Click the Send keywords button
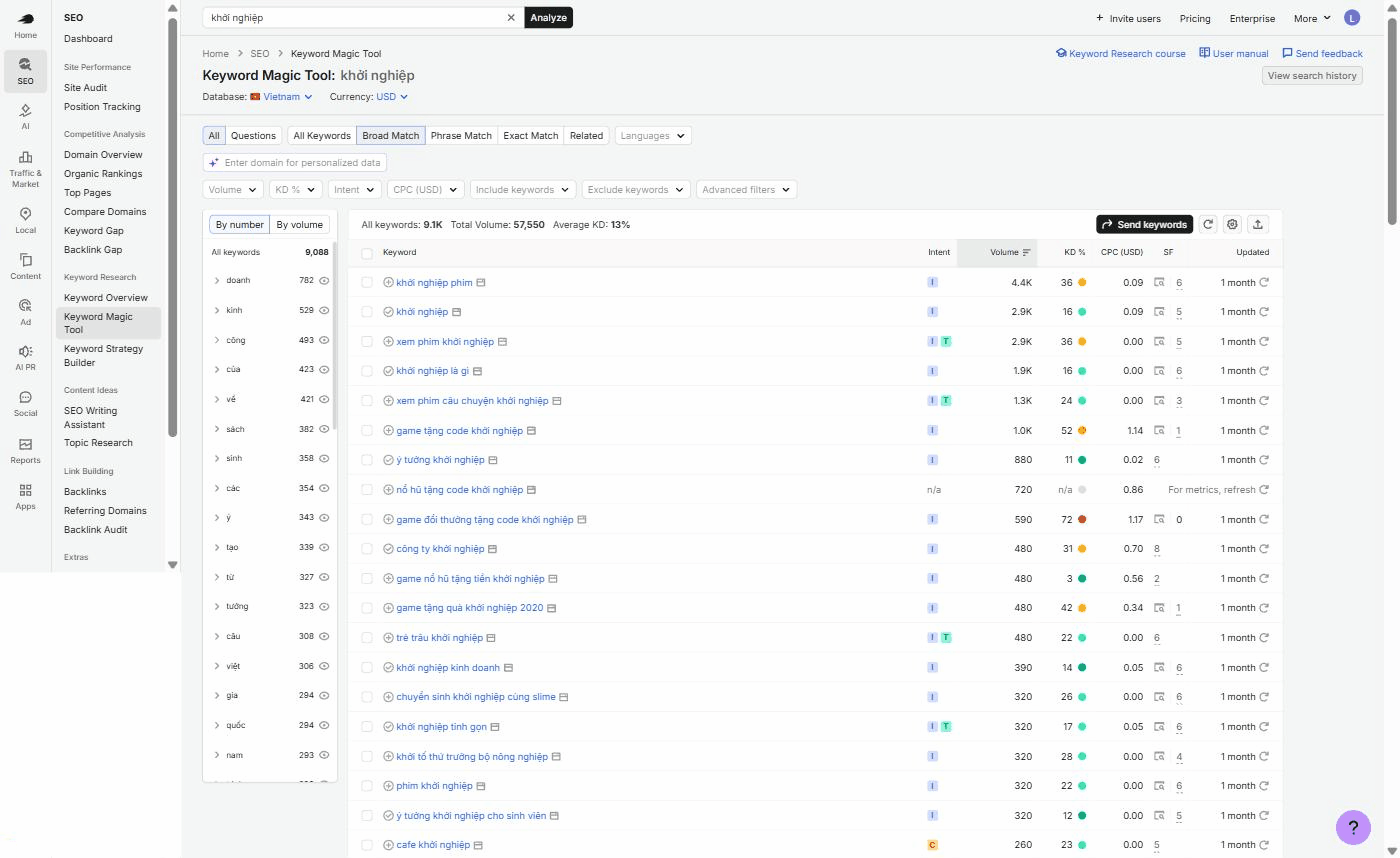The height and width of the screenshot is (858, 1400). (x=1144, y=224)
